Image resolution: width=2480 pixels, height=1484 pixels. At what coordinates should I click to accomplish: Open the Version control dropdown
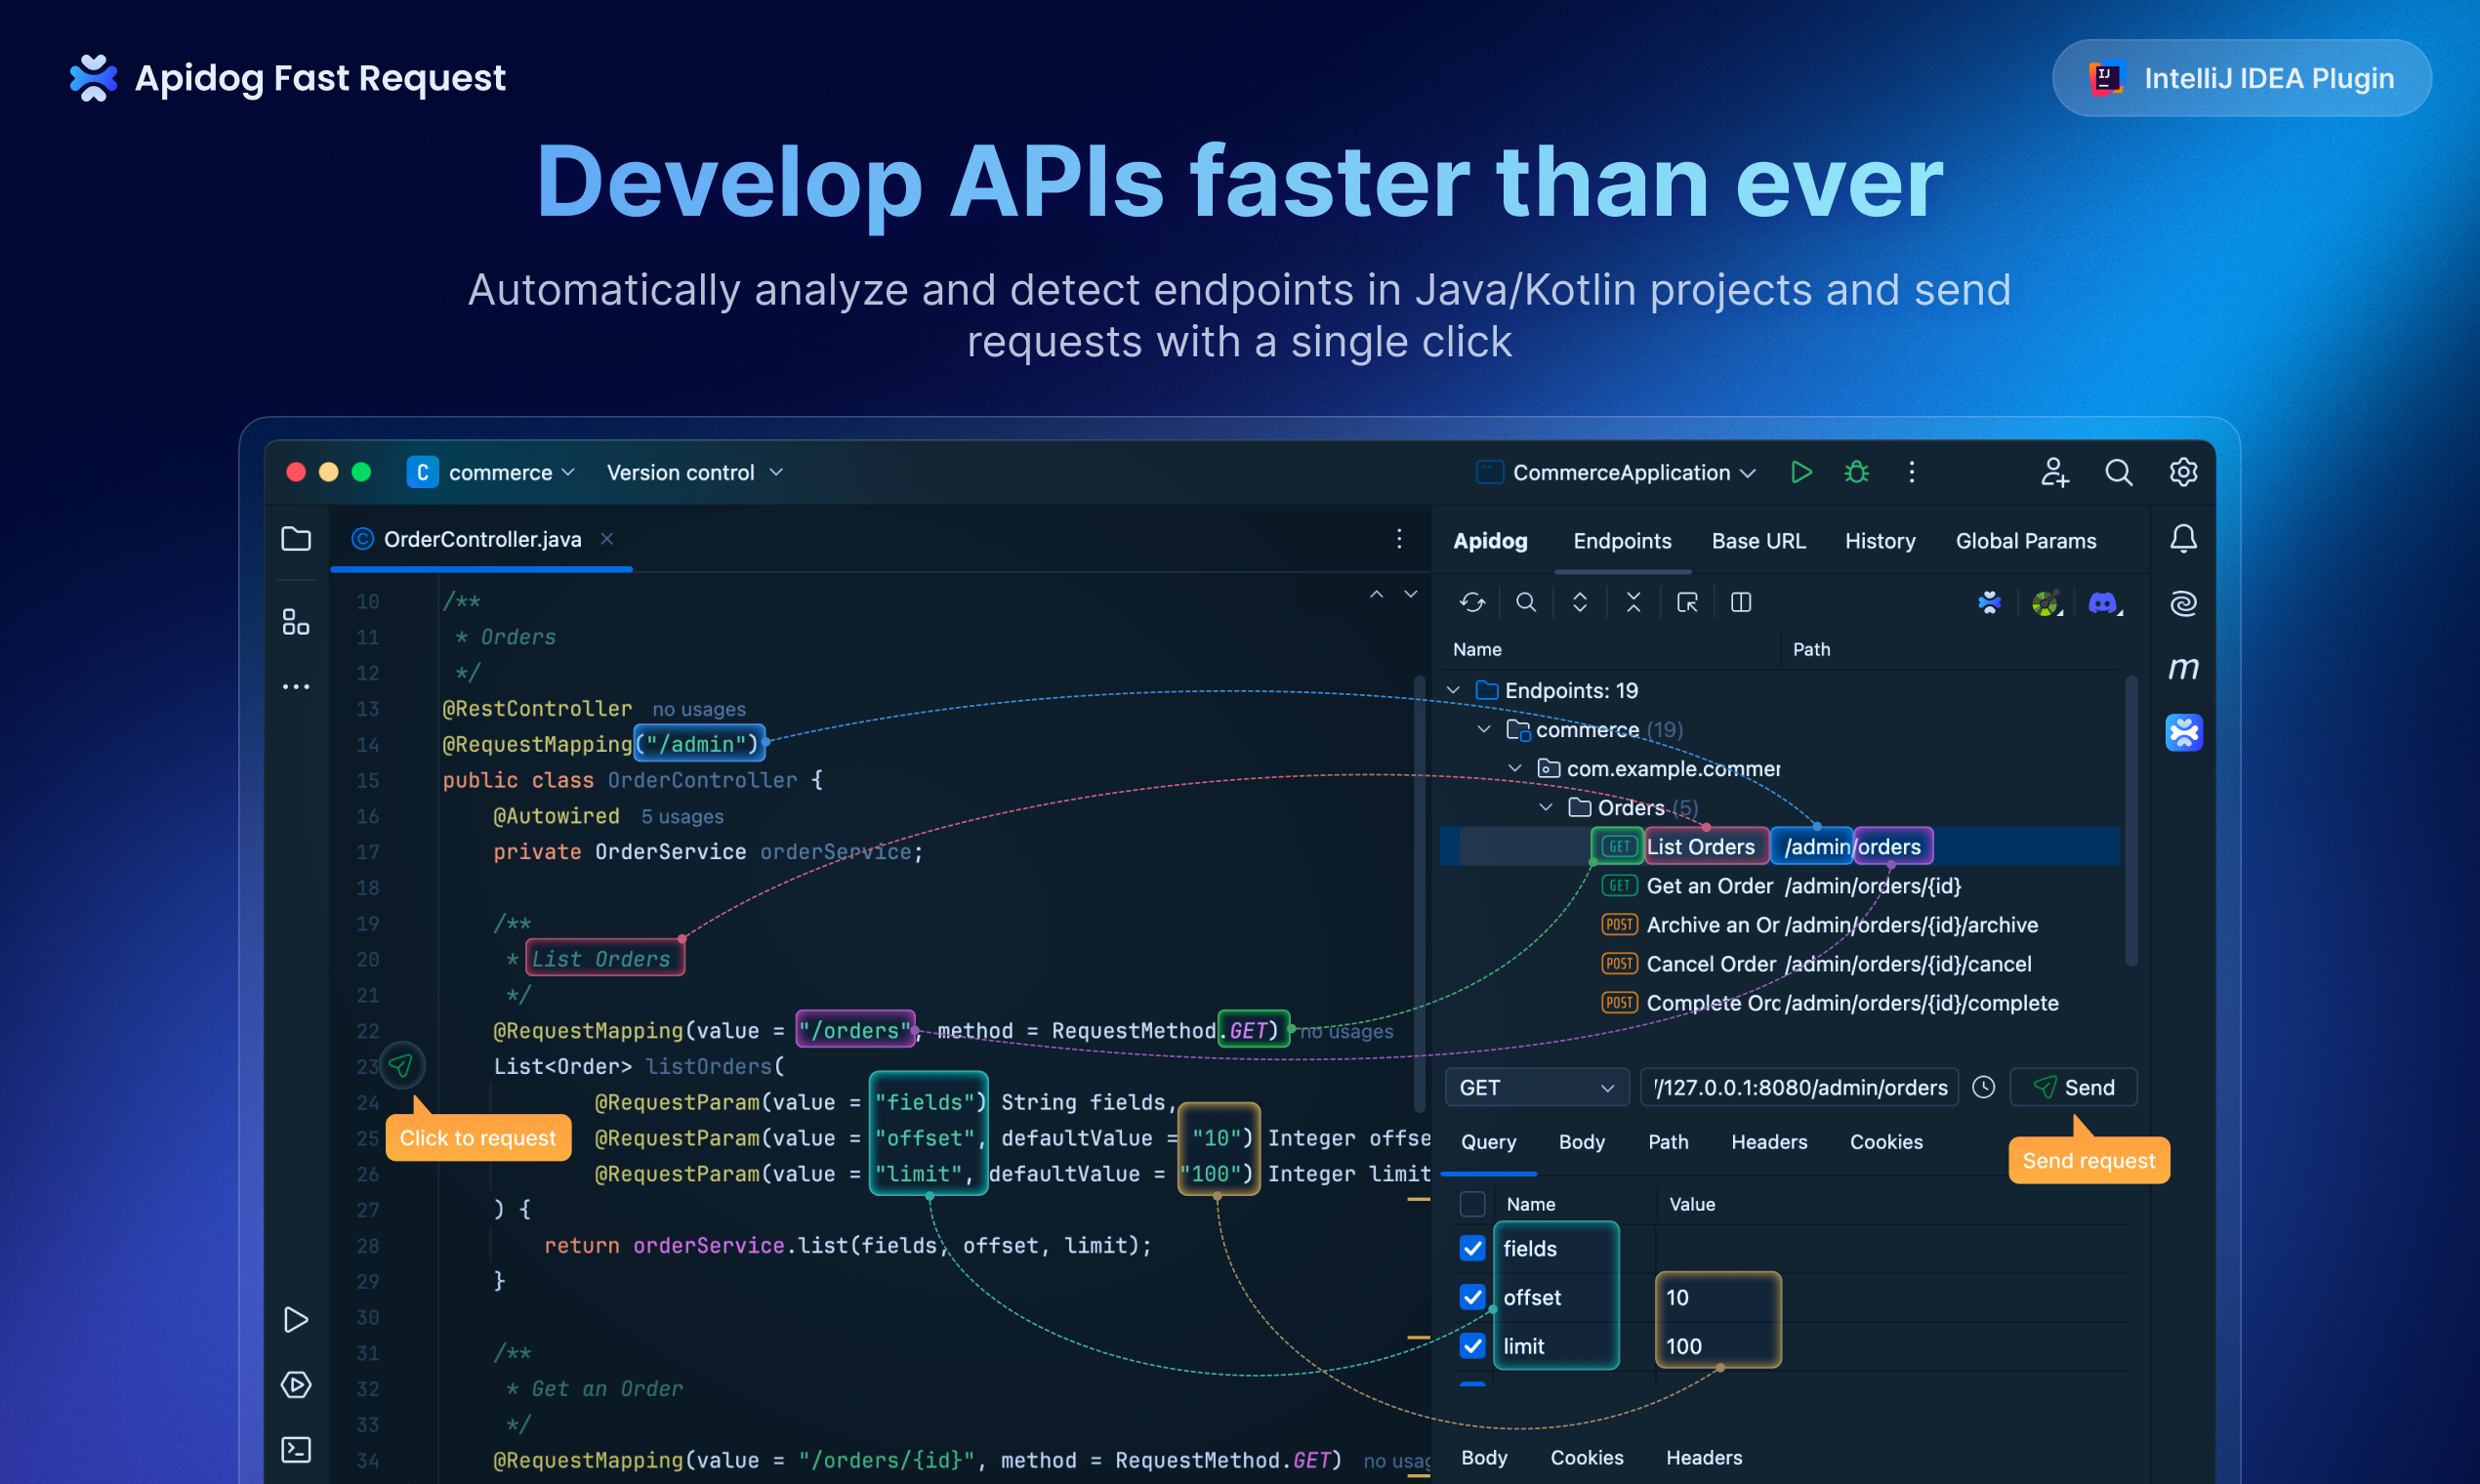click(695, 472)
